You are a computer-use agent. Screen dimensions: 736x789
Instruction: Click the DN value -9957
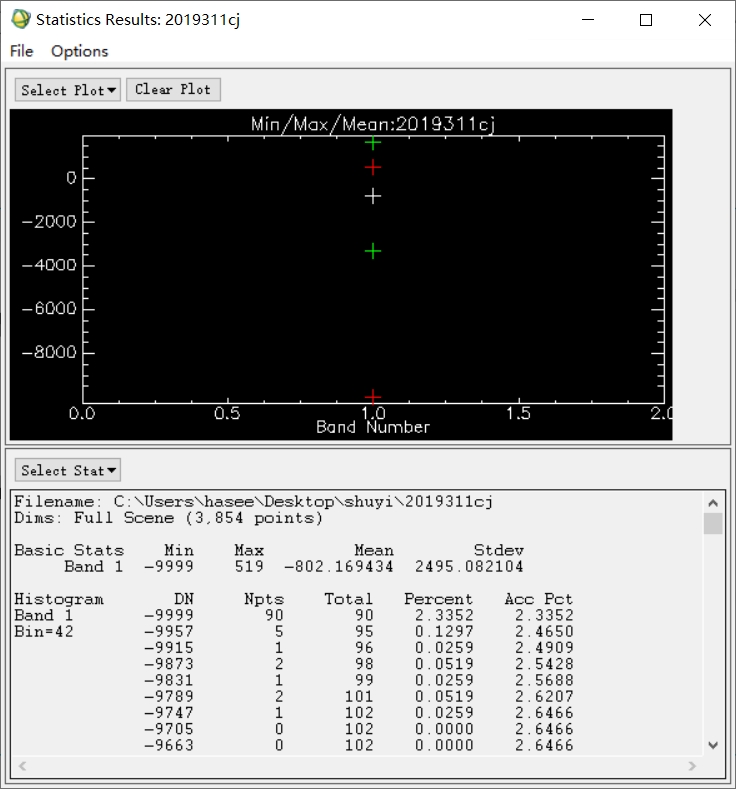click(x=169, y=632)
